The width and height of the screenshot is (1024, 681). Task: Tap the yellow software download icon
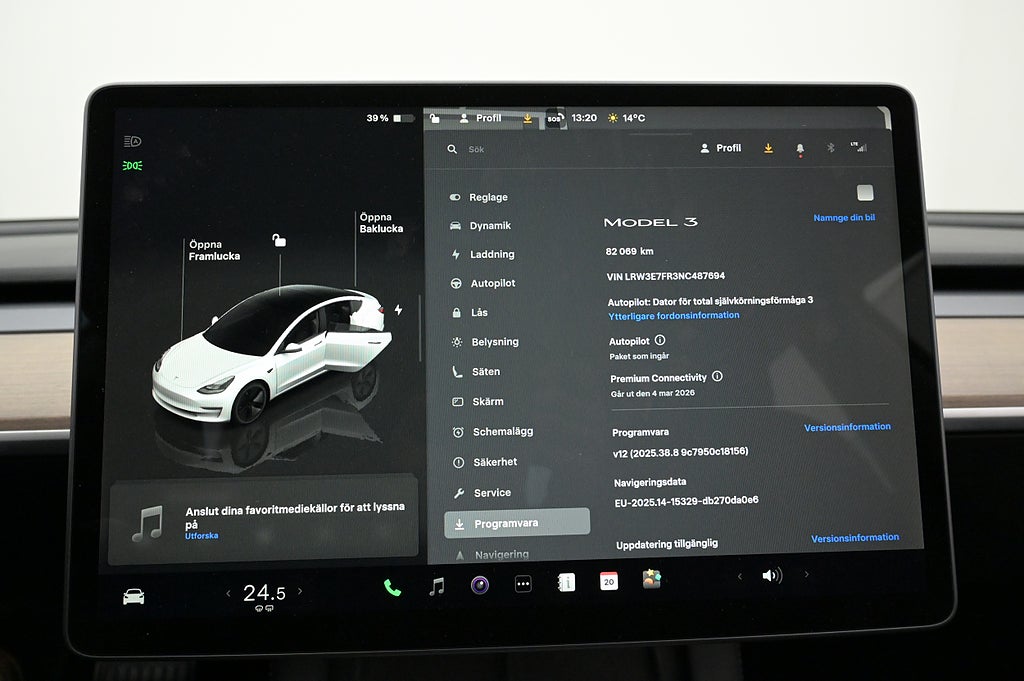coord(768,148)
